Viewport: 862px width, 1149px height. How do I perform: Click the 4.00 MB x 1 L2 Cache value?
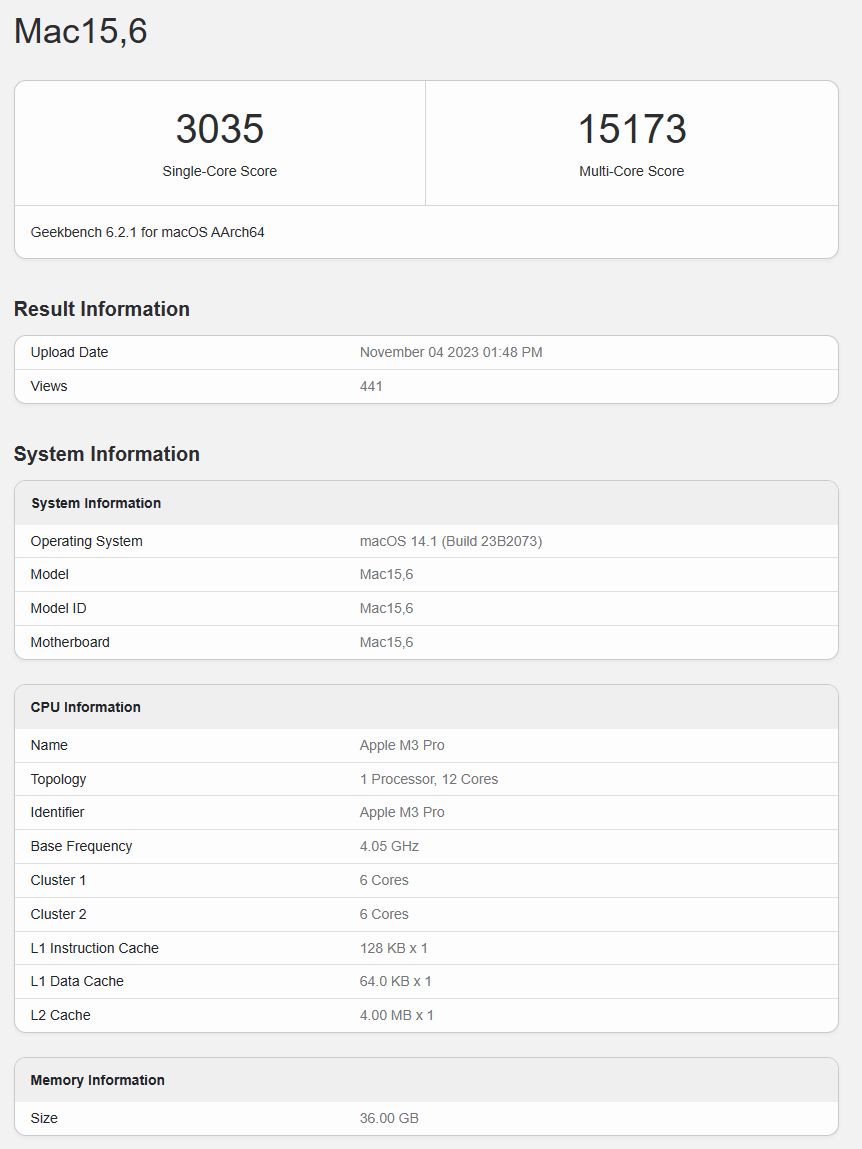[397, 1015]
